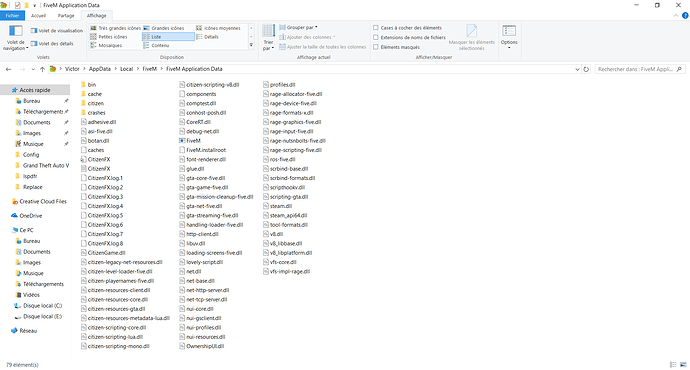Select Ce PC in navigation pane
The width and height of the screenshot is (690, 370).
coord(23,230)
